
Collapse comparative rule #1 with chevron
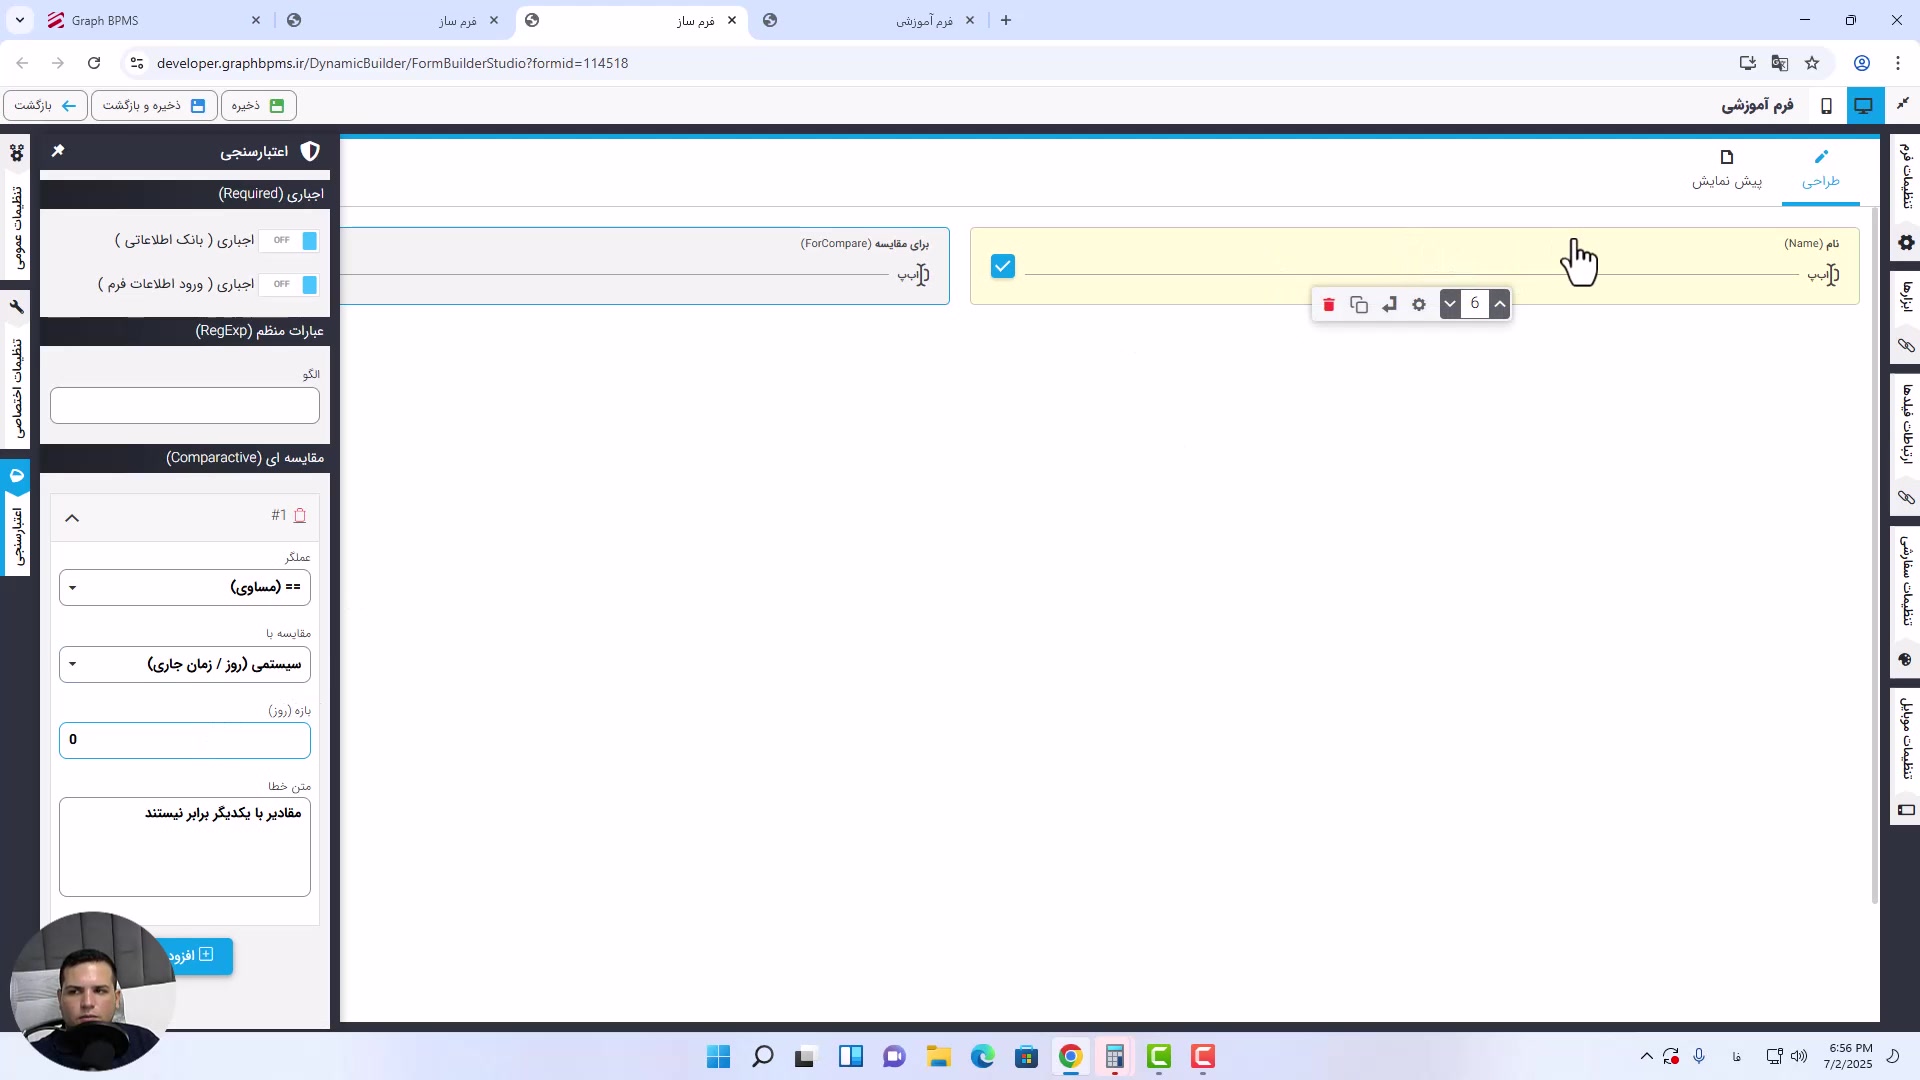pyautogui.click(x=72, y=518)
